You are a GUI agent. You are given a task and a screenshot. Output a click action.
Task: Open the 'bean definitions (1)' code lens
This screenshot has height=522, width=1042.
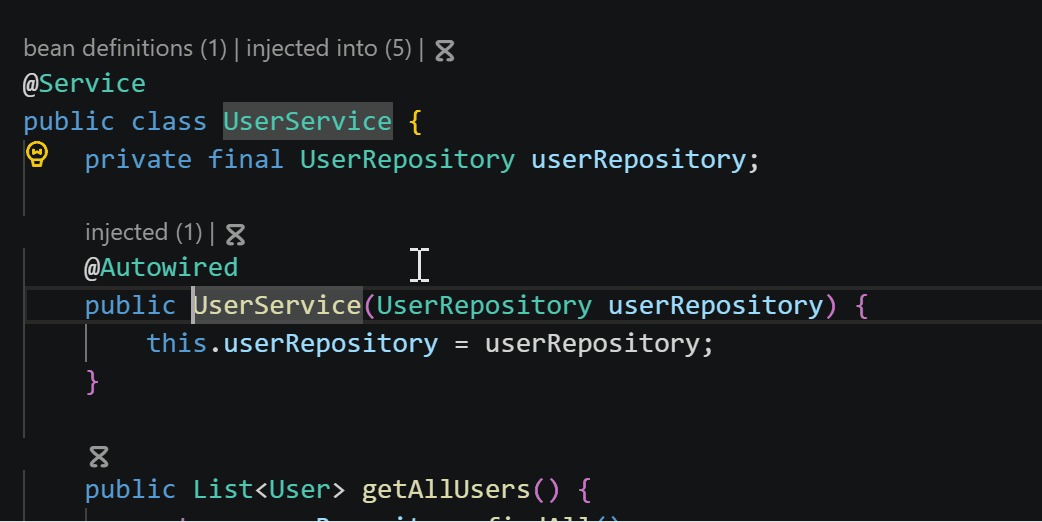125,48
